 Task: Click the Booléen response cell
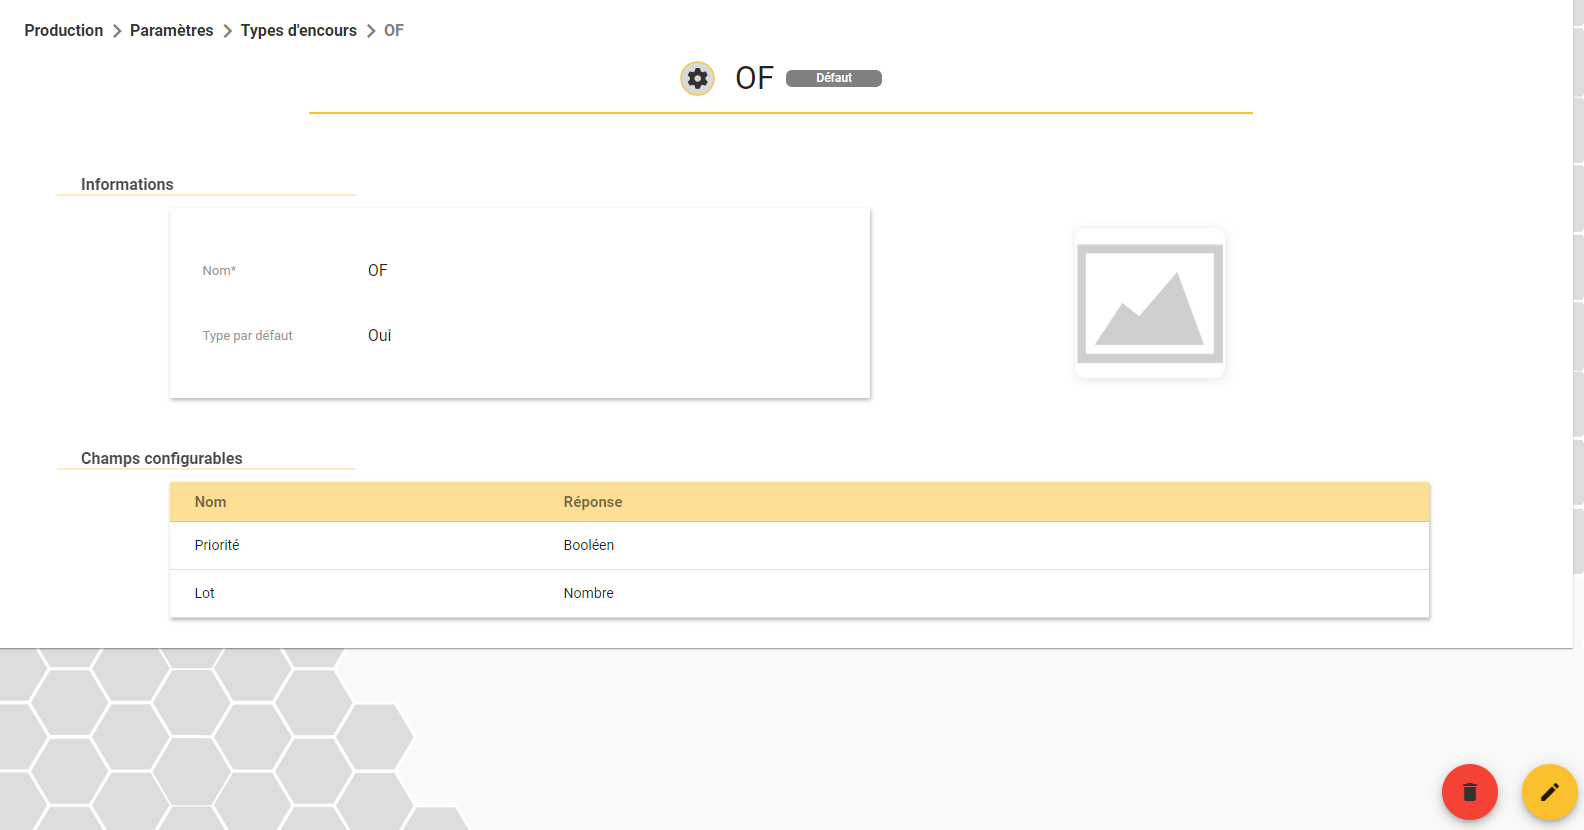(589, 545)
